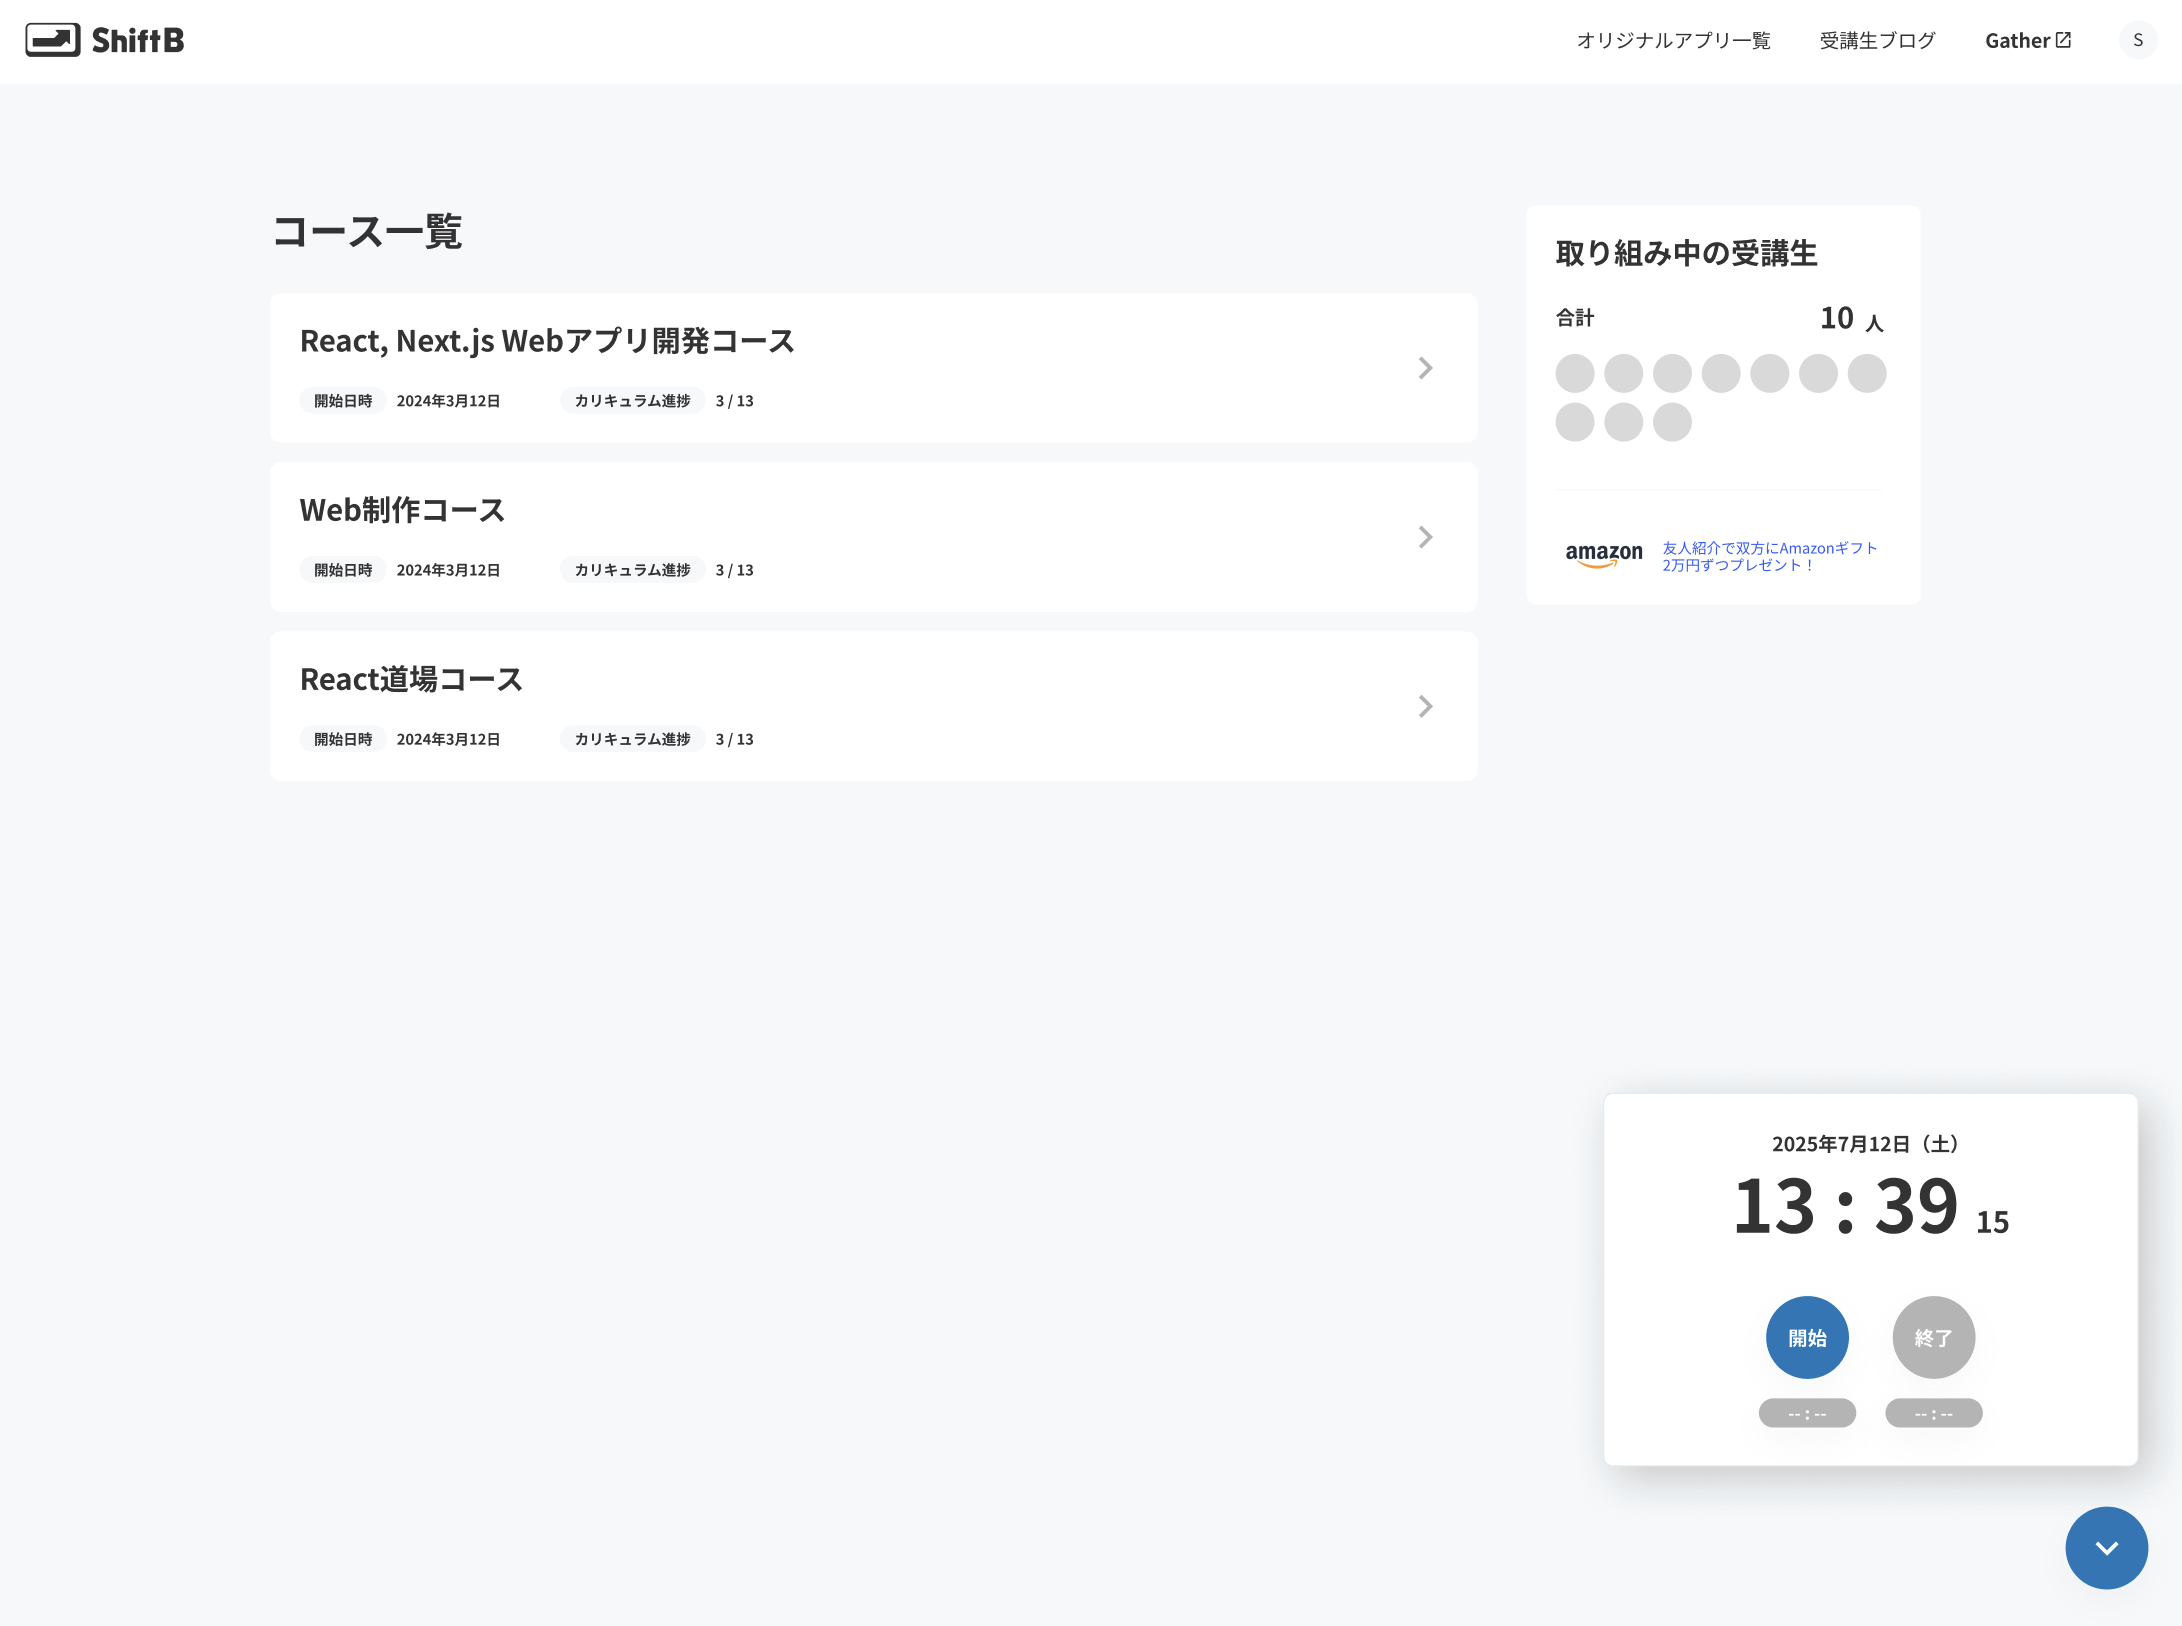Click the first student avatar circle
The width and height of the screenshot is (2182, 1626).
pyautogui.click(x=1574, y=372)
